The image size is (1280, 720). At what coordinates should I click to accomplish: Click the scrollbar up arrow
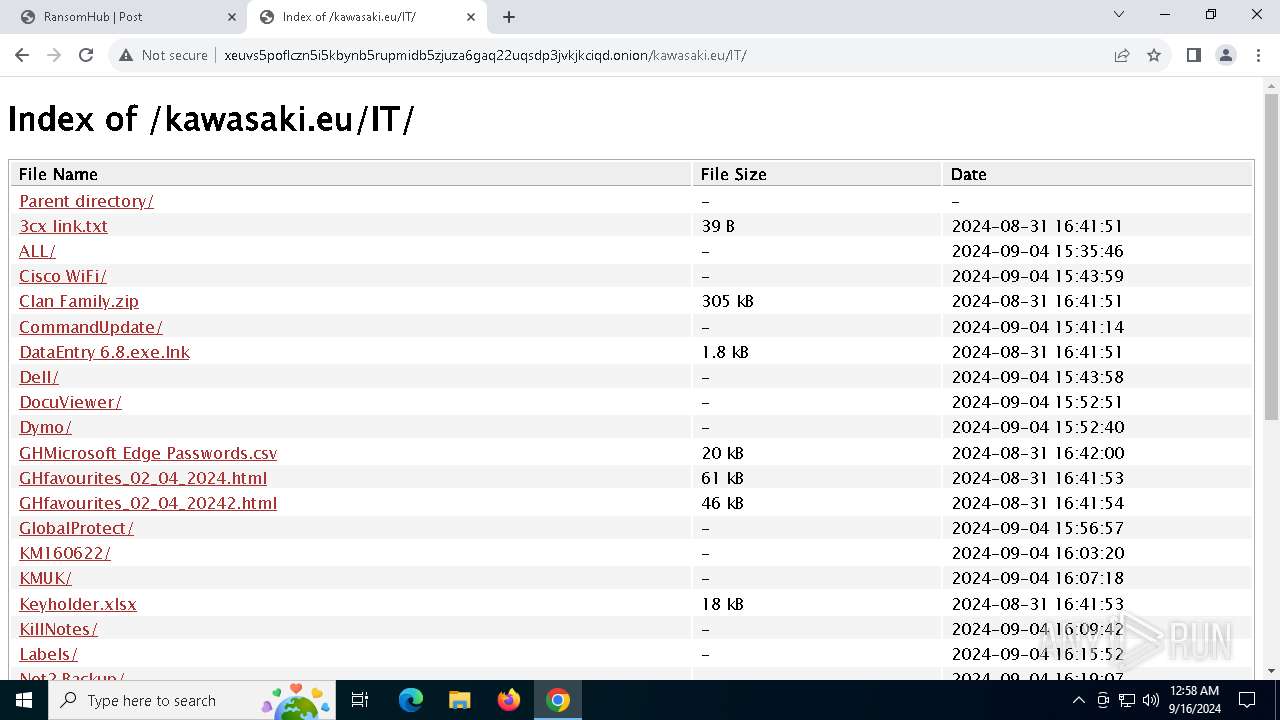1271,86
